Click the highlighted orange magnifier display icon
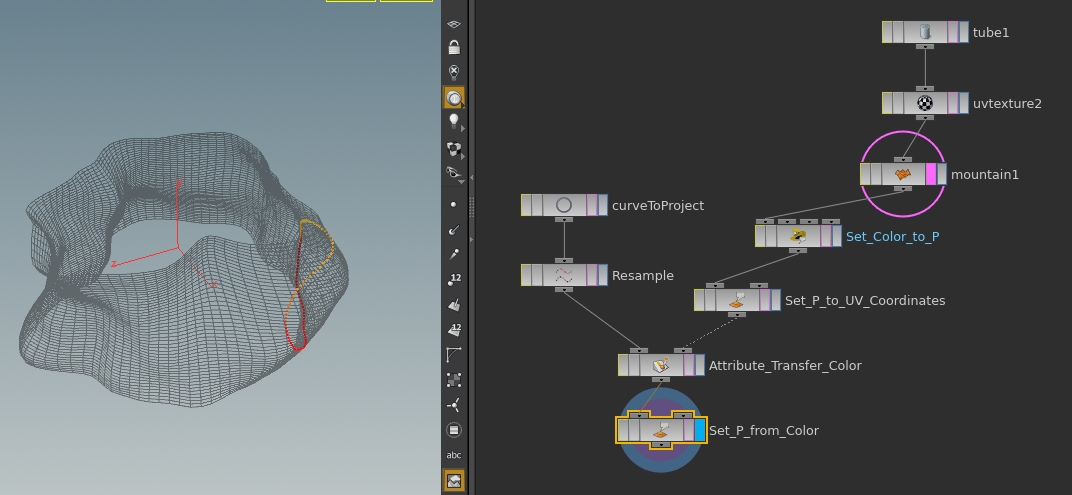 click(454, 98)
